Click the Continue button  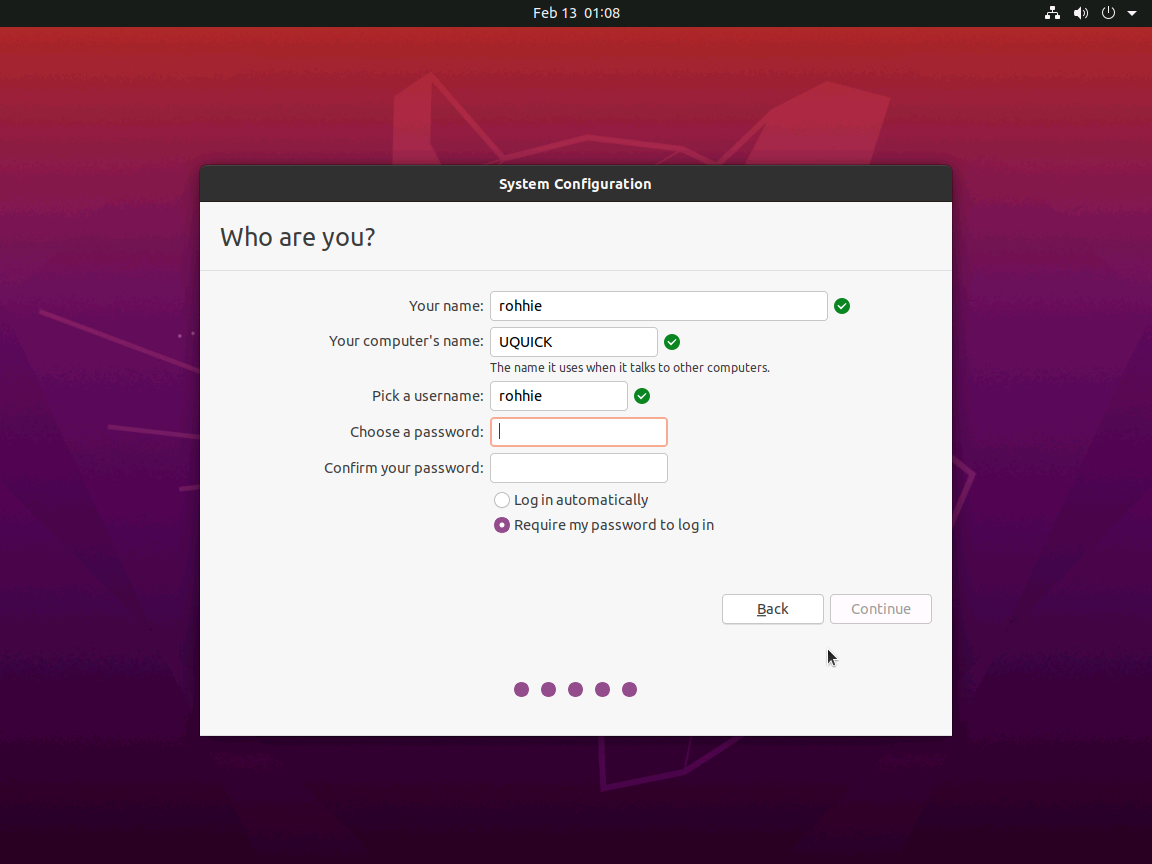[x=880, y=609]
